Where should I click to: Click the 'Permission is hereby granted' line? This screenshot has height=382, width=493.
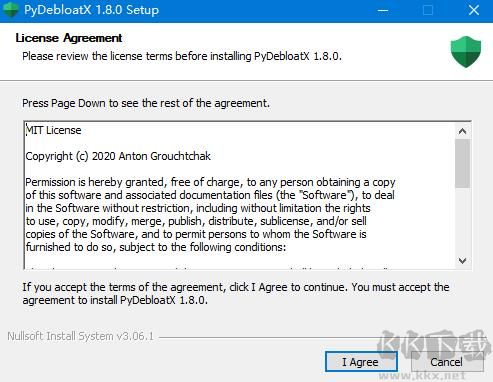pyautogui.click(x=210, y=182)
